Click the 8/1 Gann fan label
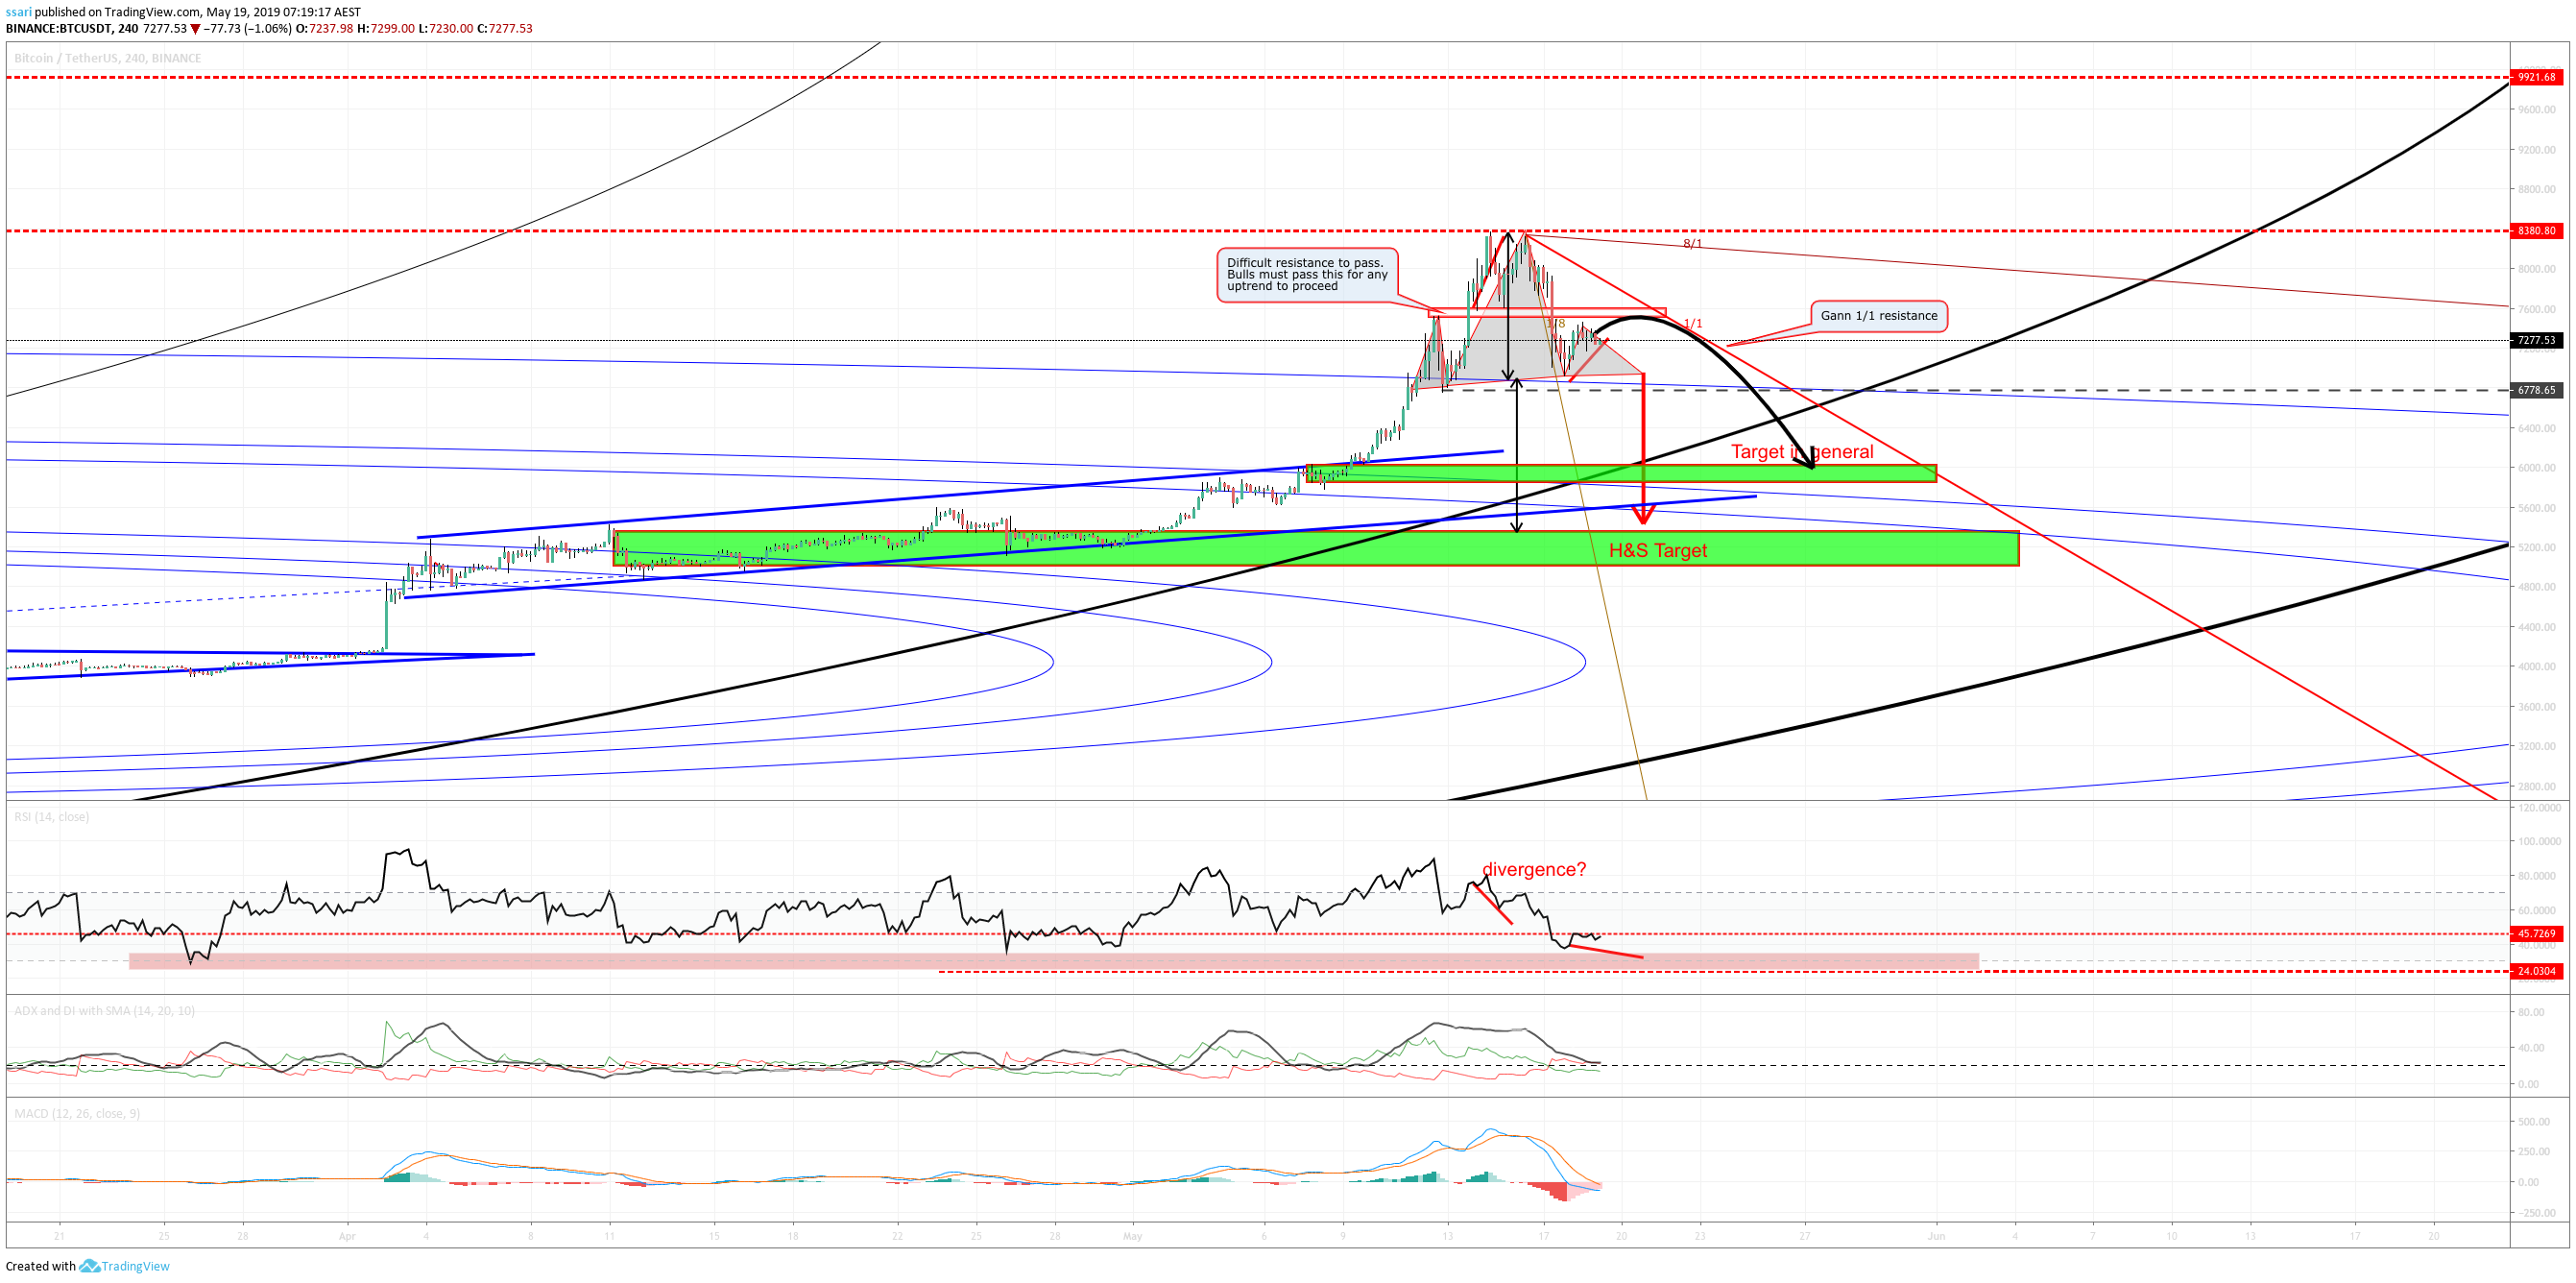 (1692, 244)
